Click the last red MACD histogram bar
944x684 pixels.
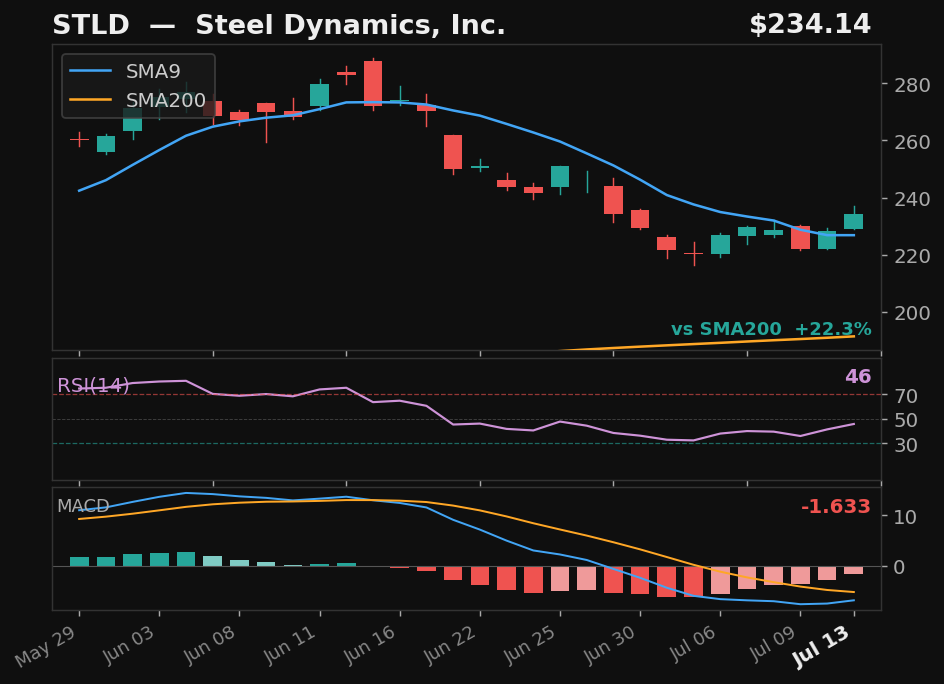[x=854, y=570]
